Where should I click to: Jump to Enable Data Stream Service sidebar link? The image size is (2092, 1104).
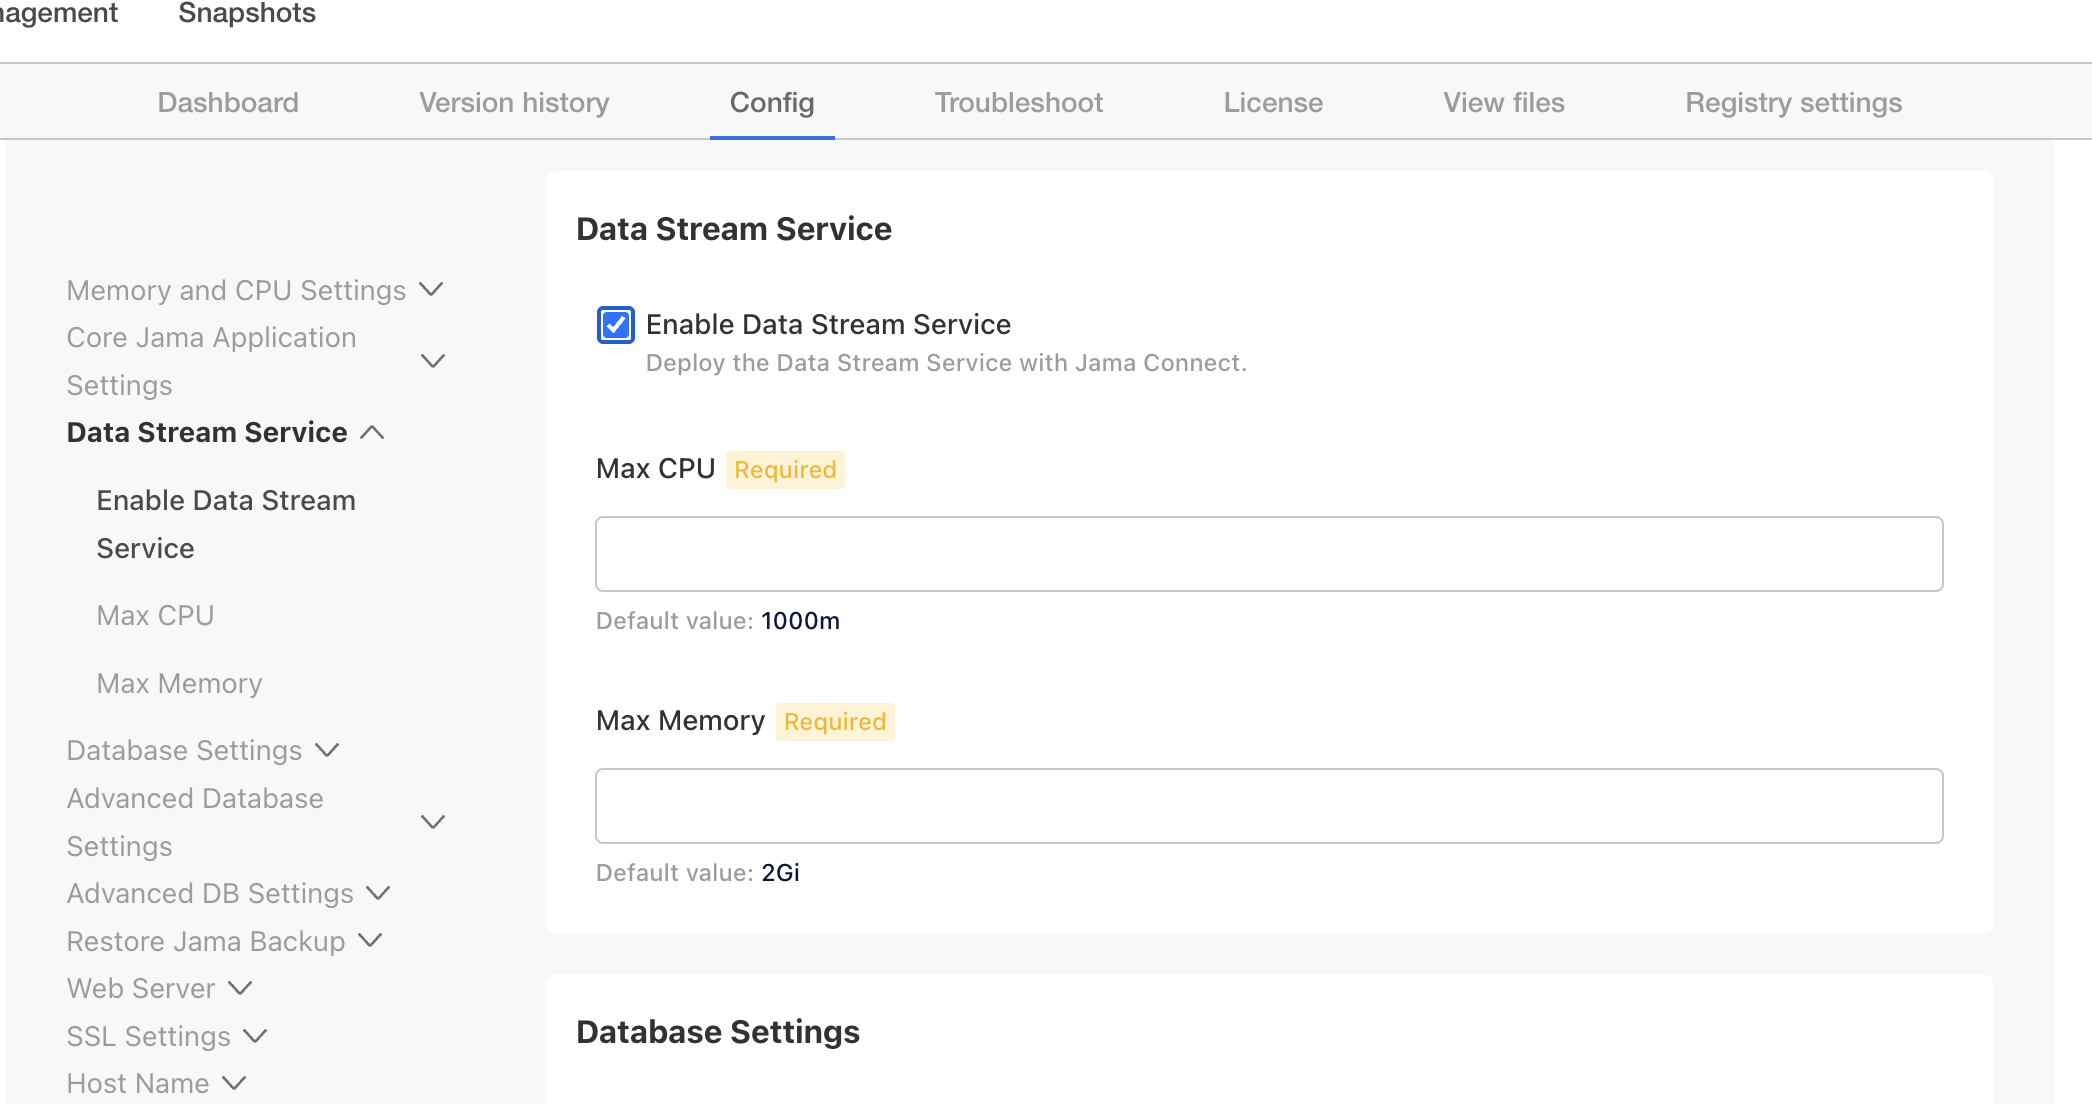226,524
